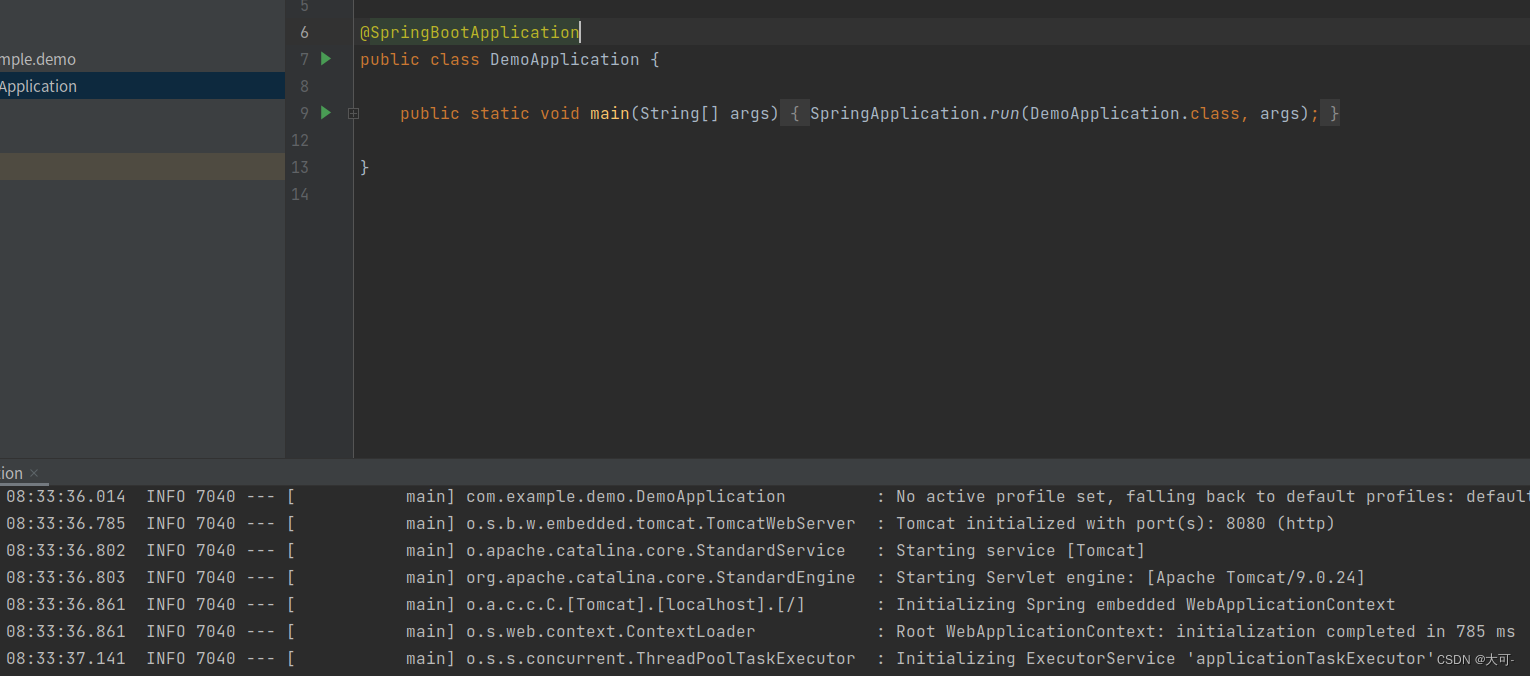Click timestamp 08:33:37.141 in console

[66, 658]
